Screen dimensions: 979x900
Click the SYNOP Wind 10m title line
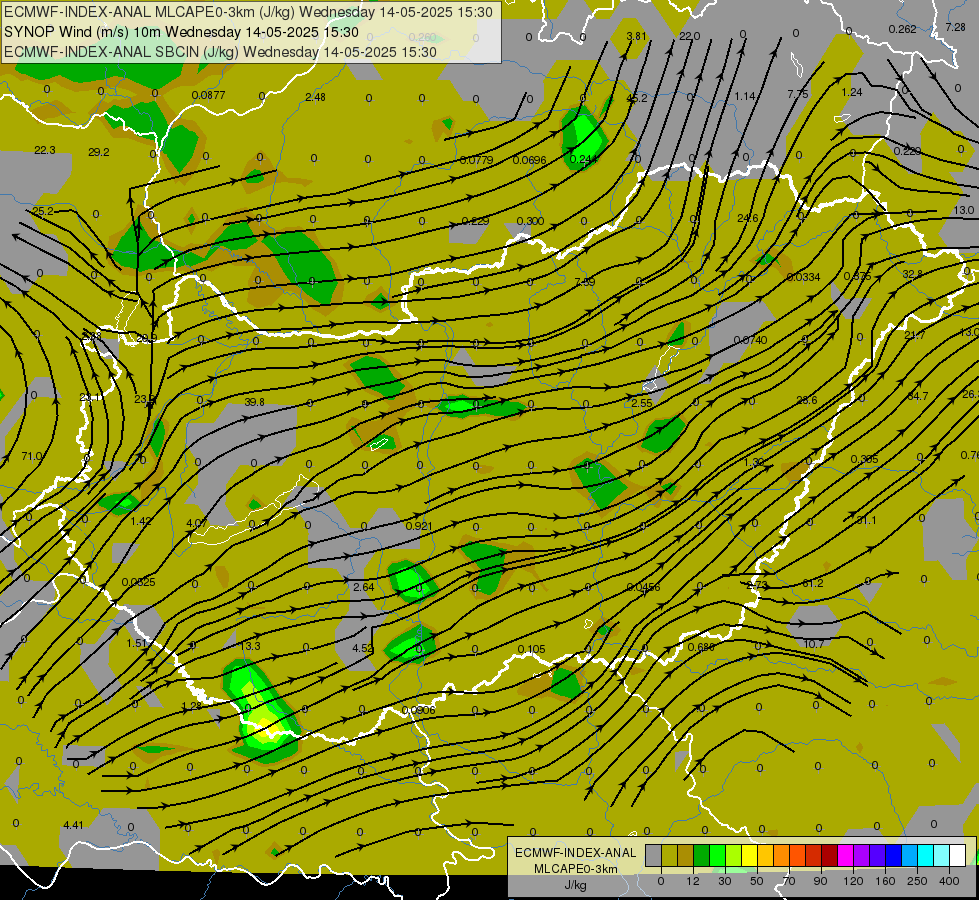tap(181, 32)
